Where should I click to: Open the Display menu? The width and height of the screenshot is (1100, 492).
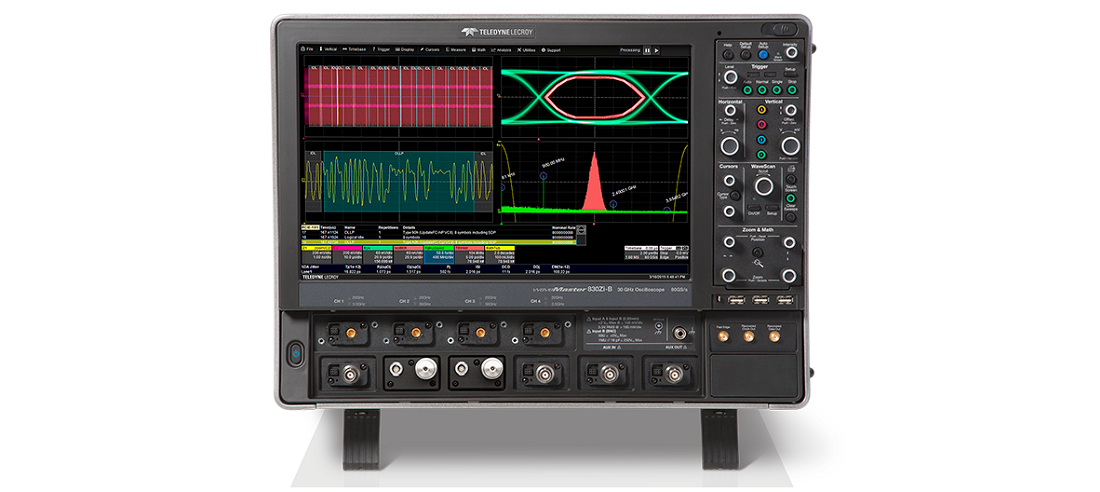point(405,50)
